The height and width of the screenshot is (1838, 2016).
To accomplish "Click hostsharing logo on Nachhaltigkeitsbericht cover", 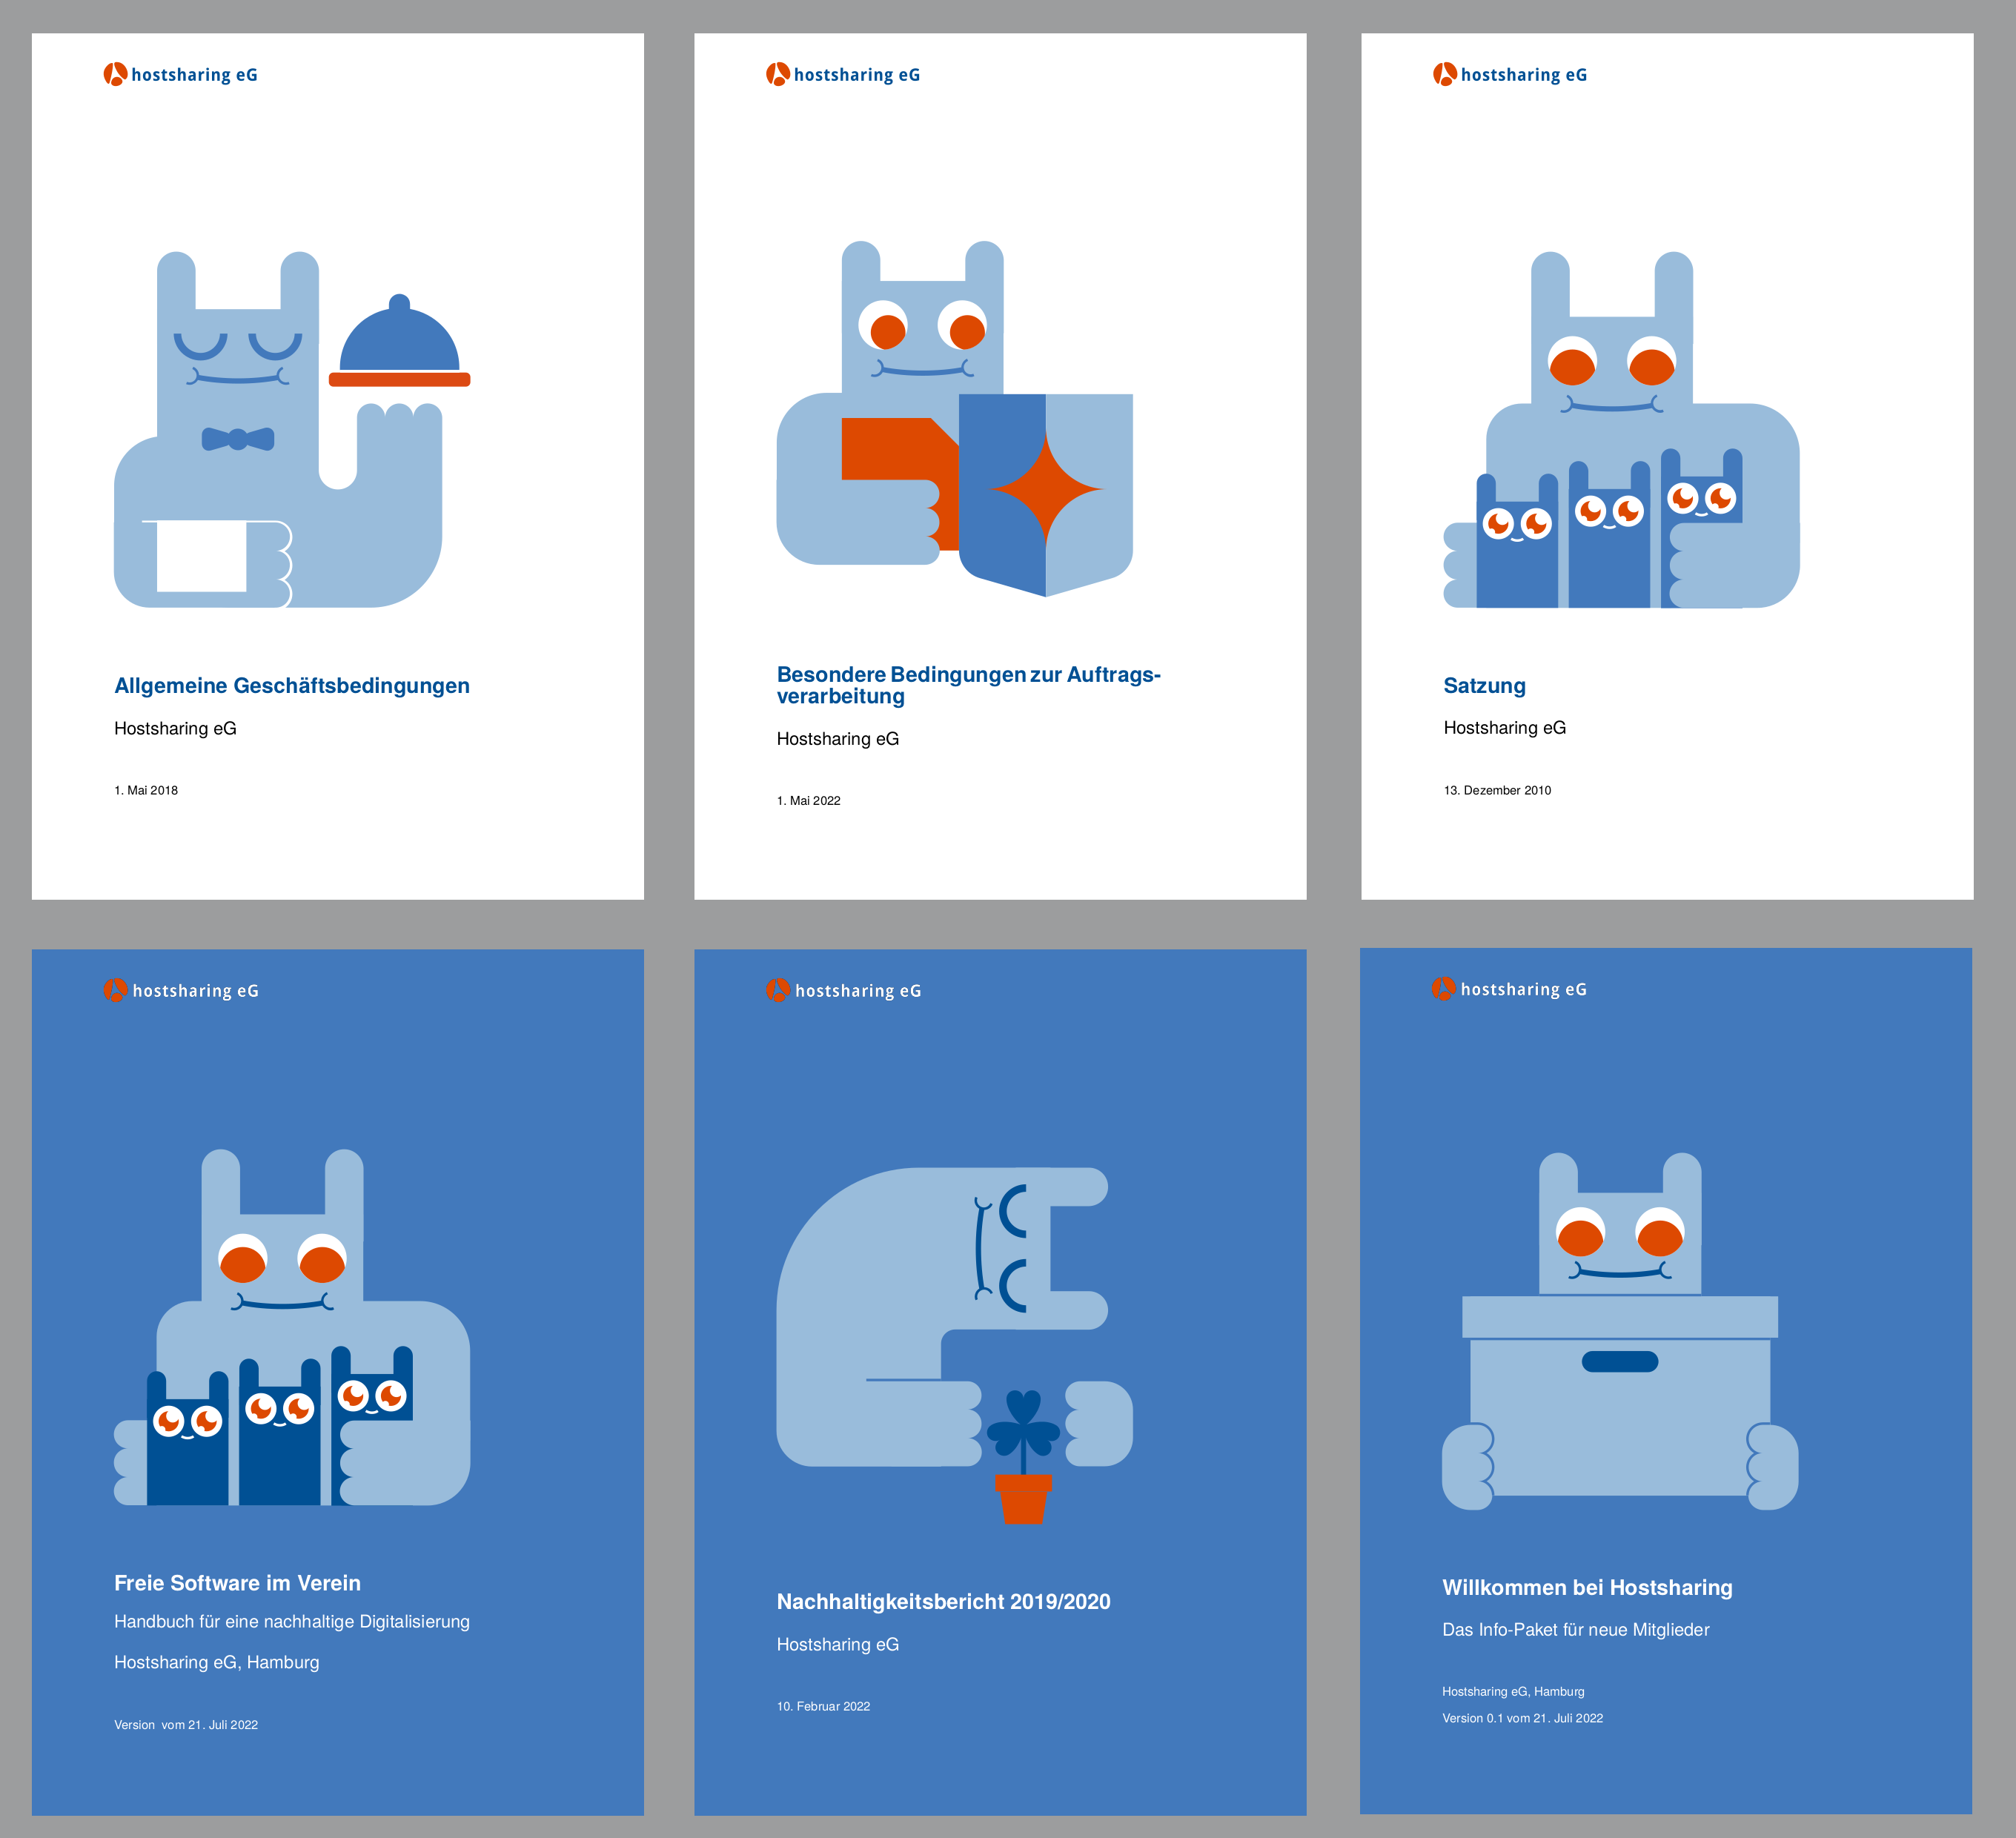I will click(x=844, y=990).
